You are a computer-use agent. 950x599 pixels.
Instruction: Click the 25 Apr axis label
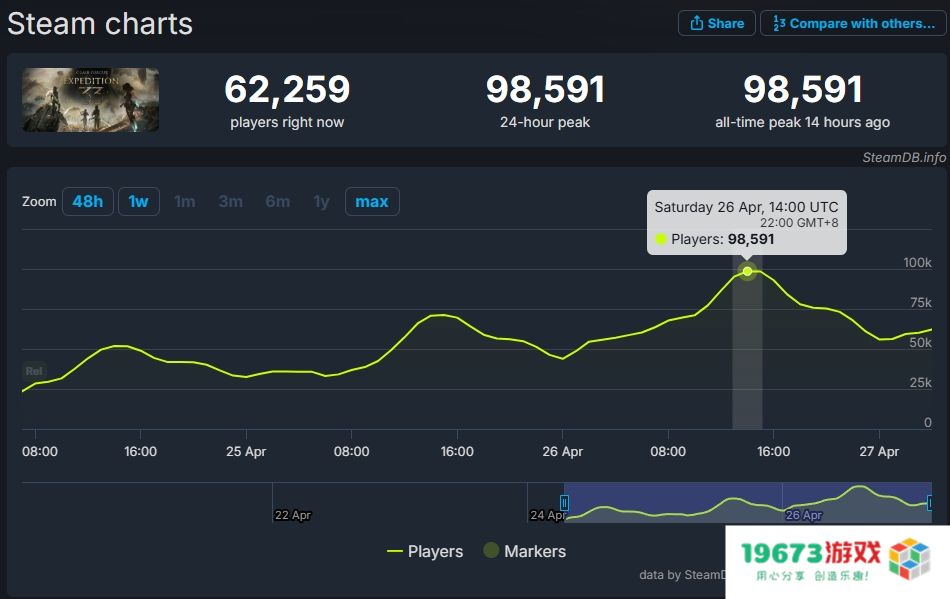[246, 451]
